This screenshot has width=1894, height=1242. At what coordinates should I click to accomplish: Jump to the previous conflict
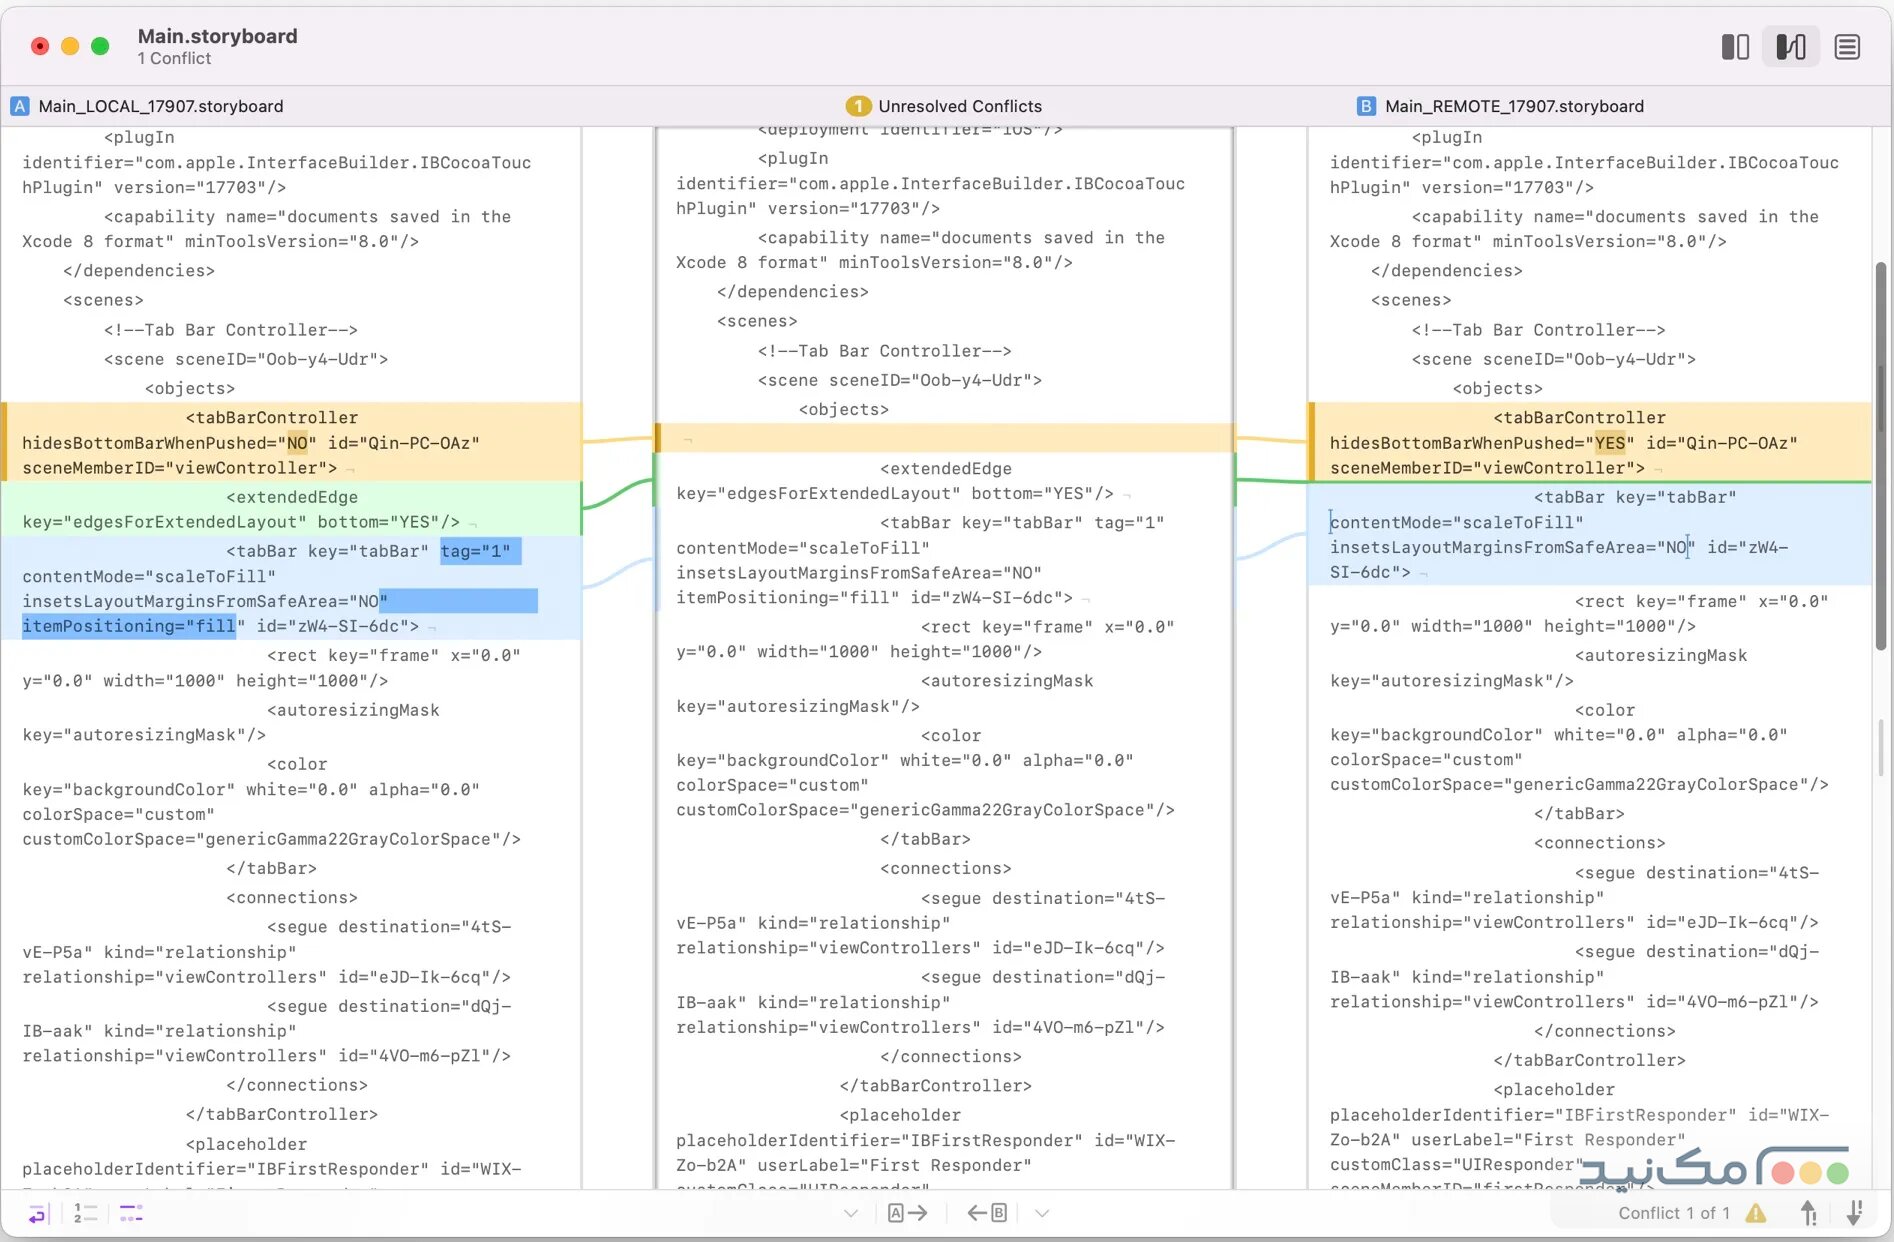point(1808,1213)
